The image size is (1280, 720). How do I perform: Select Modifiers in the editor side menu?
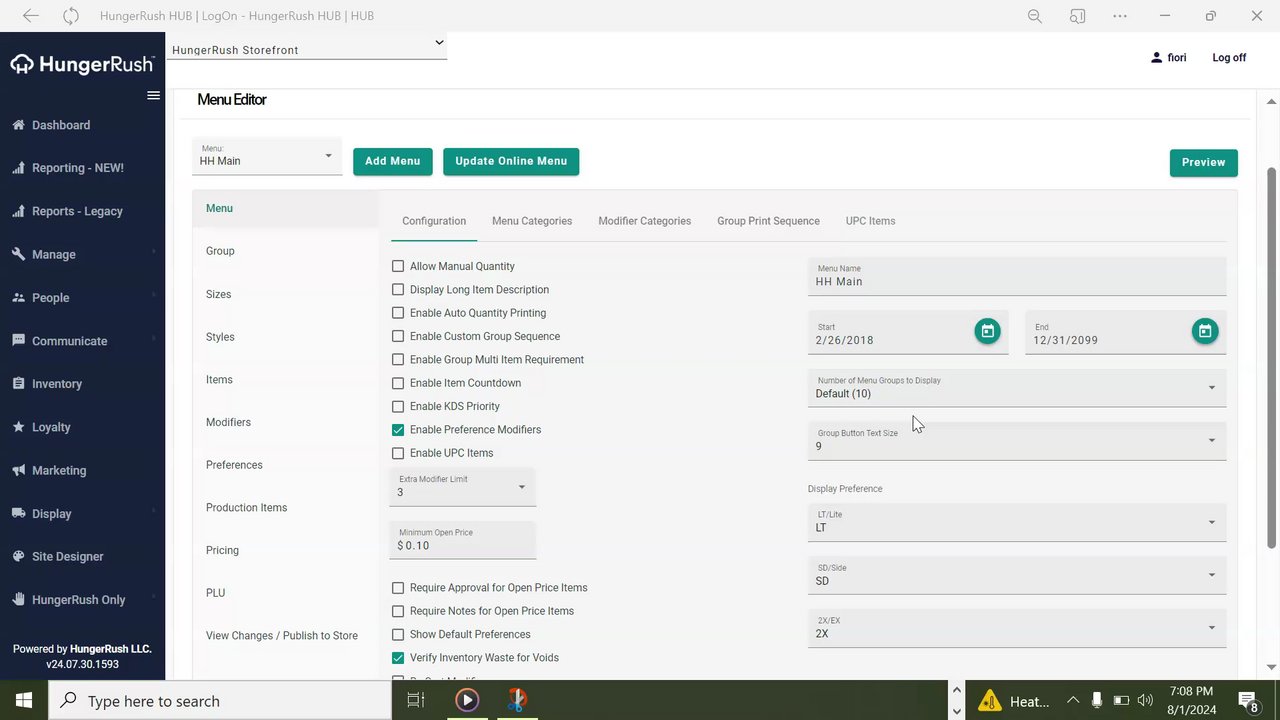tap(228, 422)
